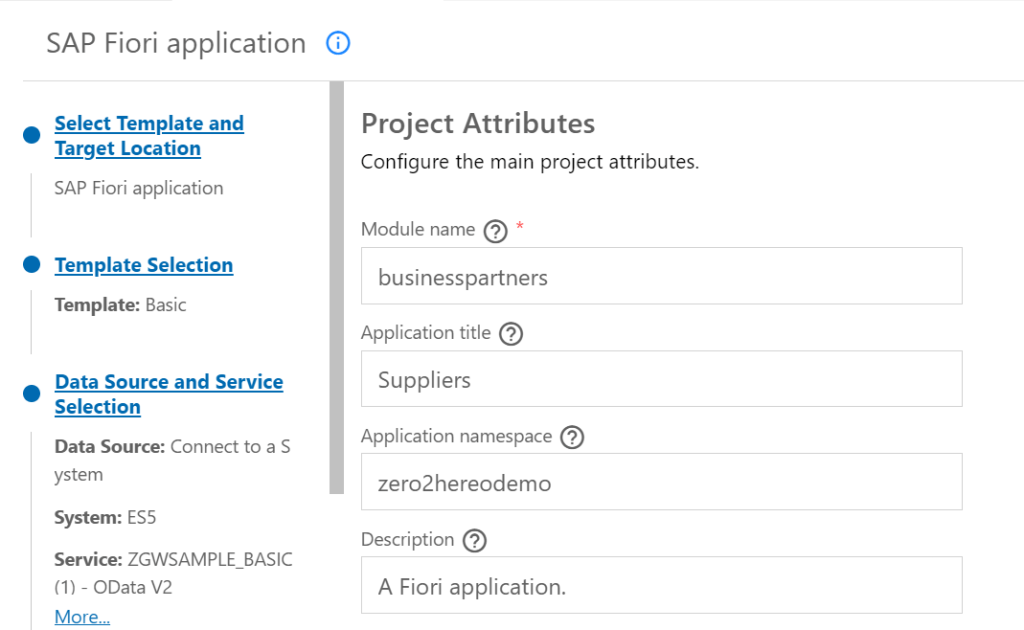Click the Template: Basic summary text

(120, 305)
